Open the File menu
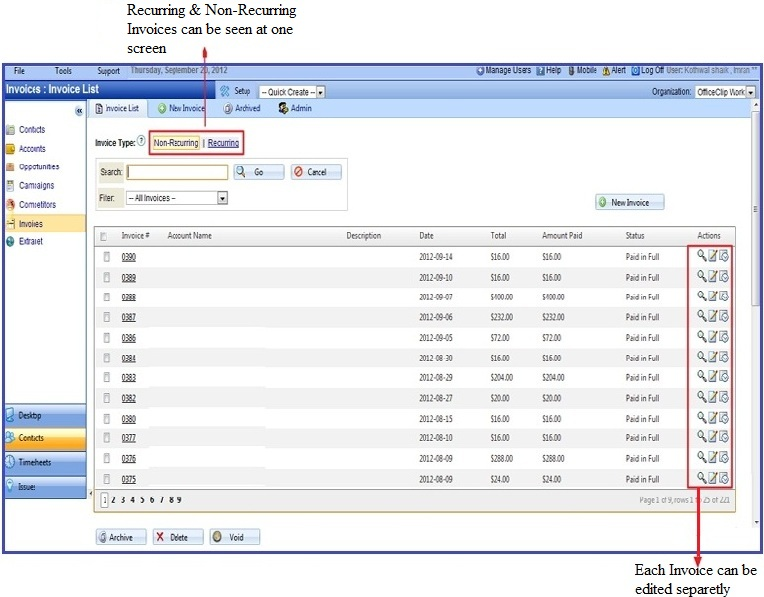Image resolution: width=764 pixels, height=597 pixels. point(19,71)
